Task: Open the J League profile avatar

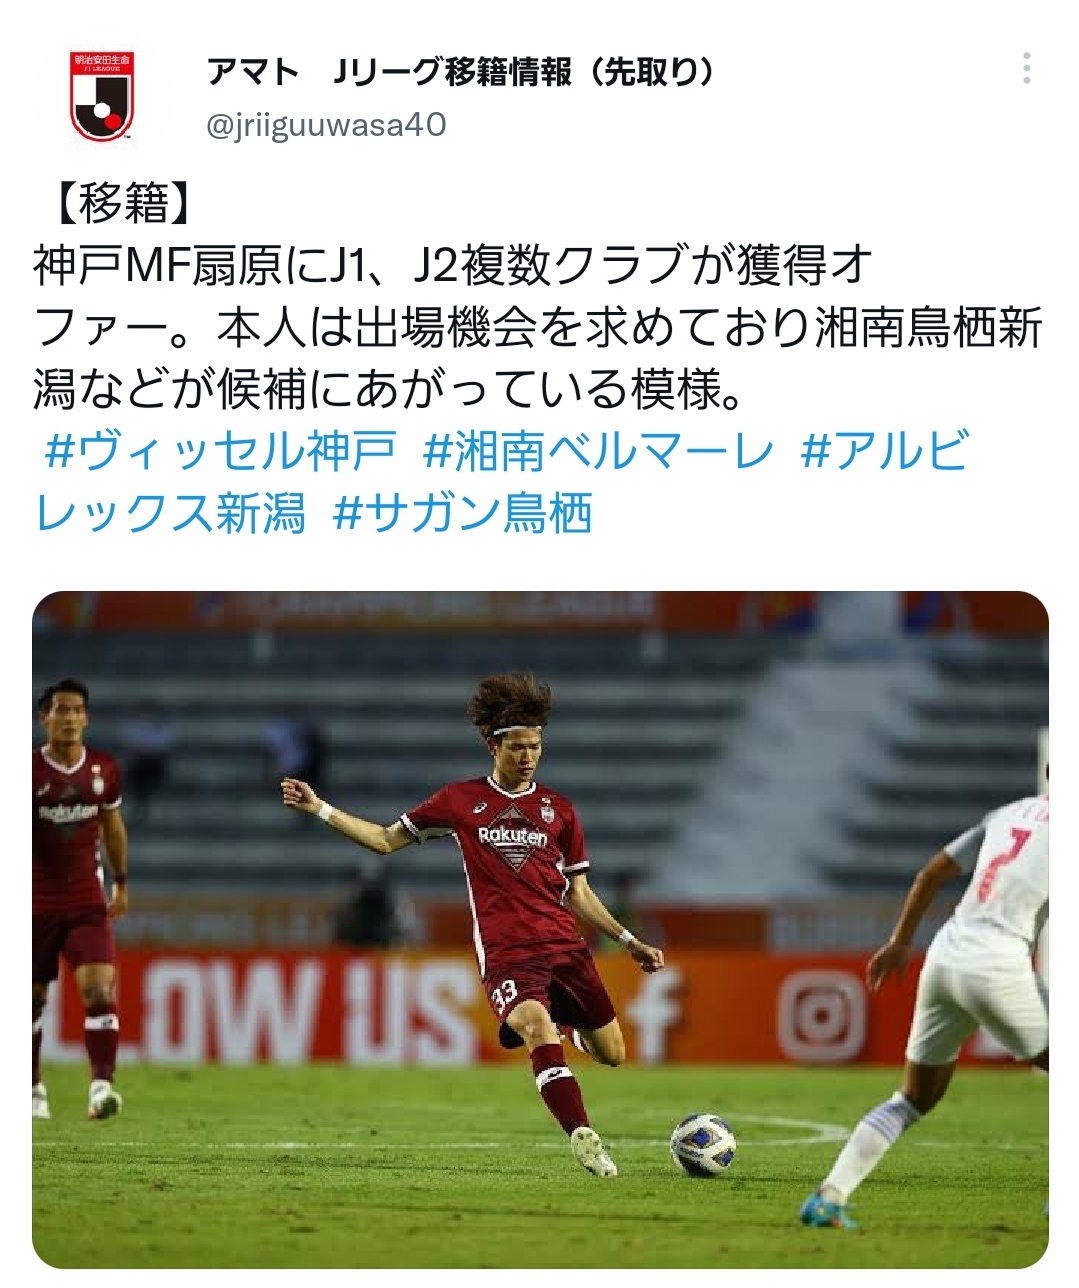Action: click(x=101, y=96)
